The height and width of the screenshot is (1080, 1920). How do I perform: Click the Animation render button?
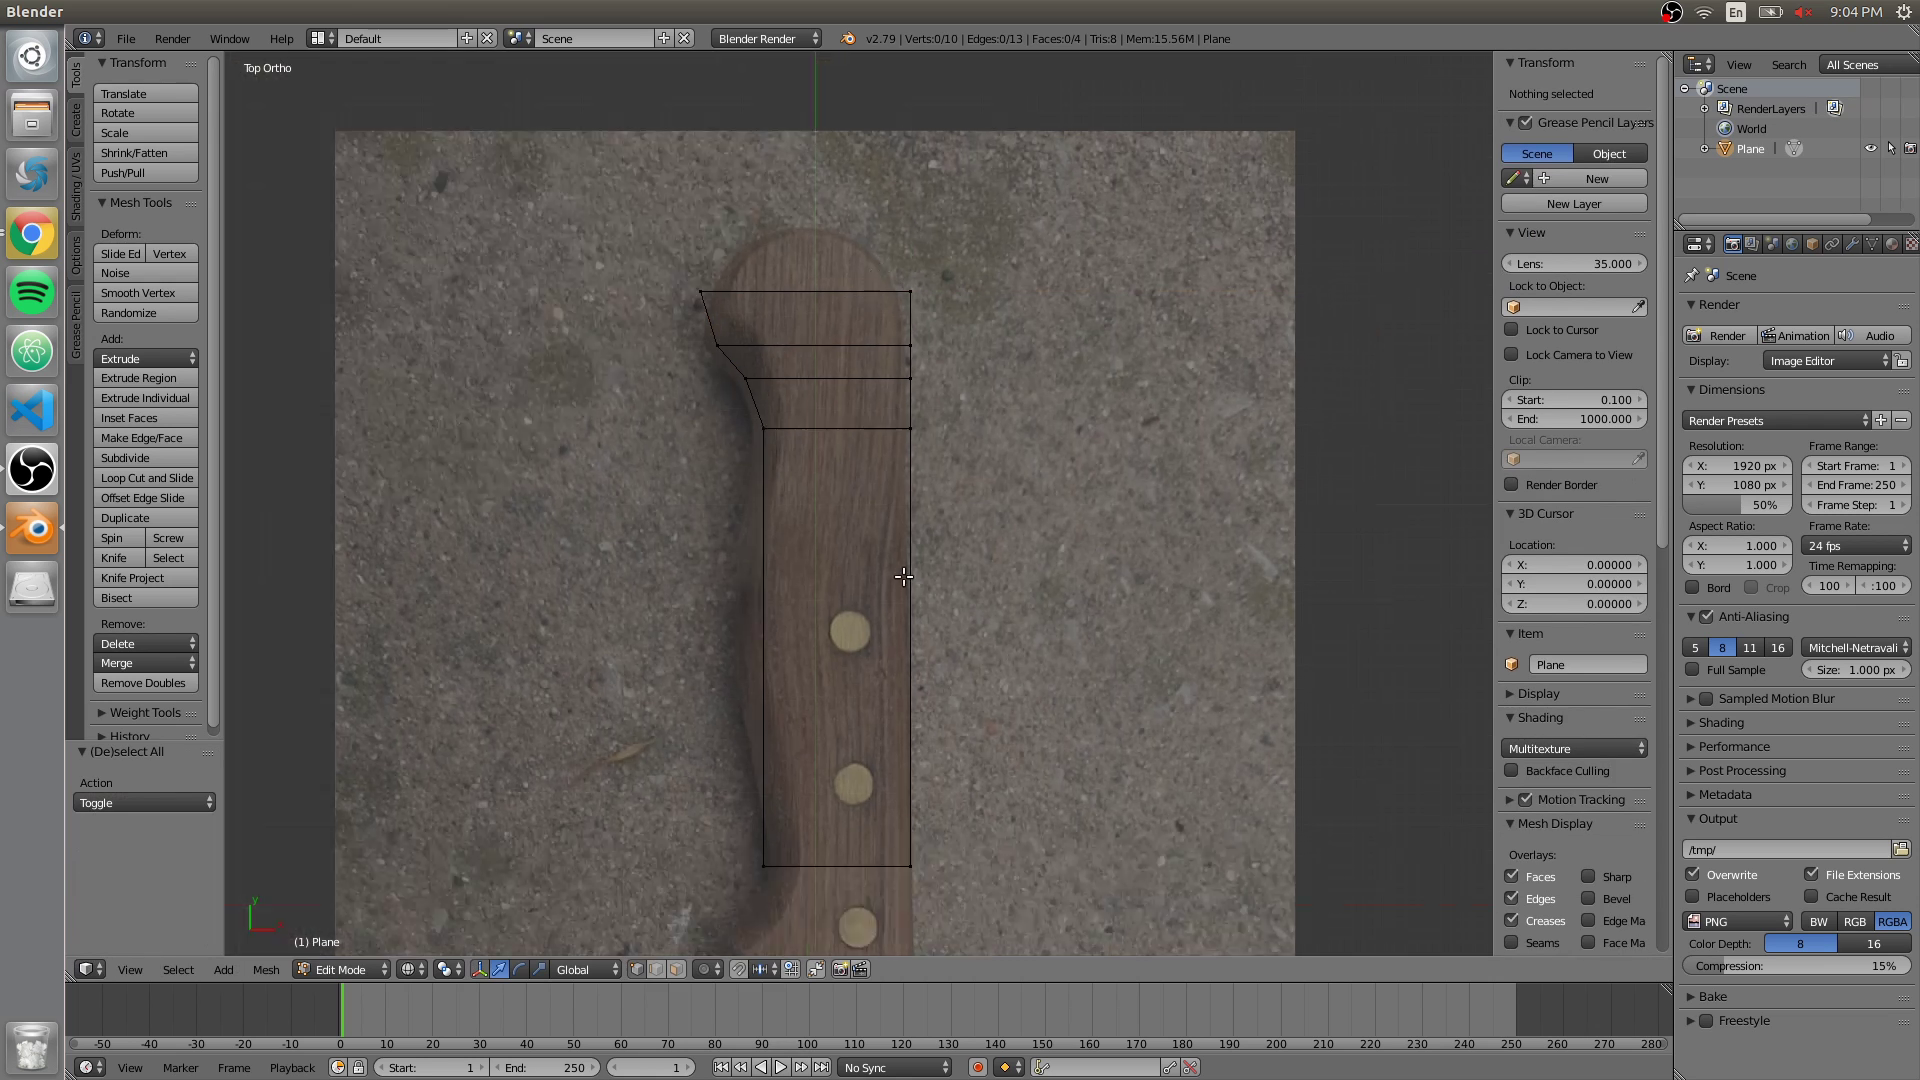click(1796, 335)
